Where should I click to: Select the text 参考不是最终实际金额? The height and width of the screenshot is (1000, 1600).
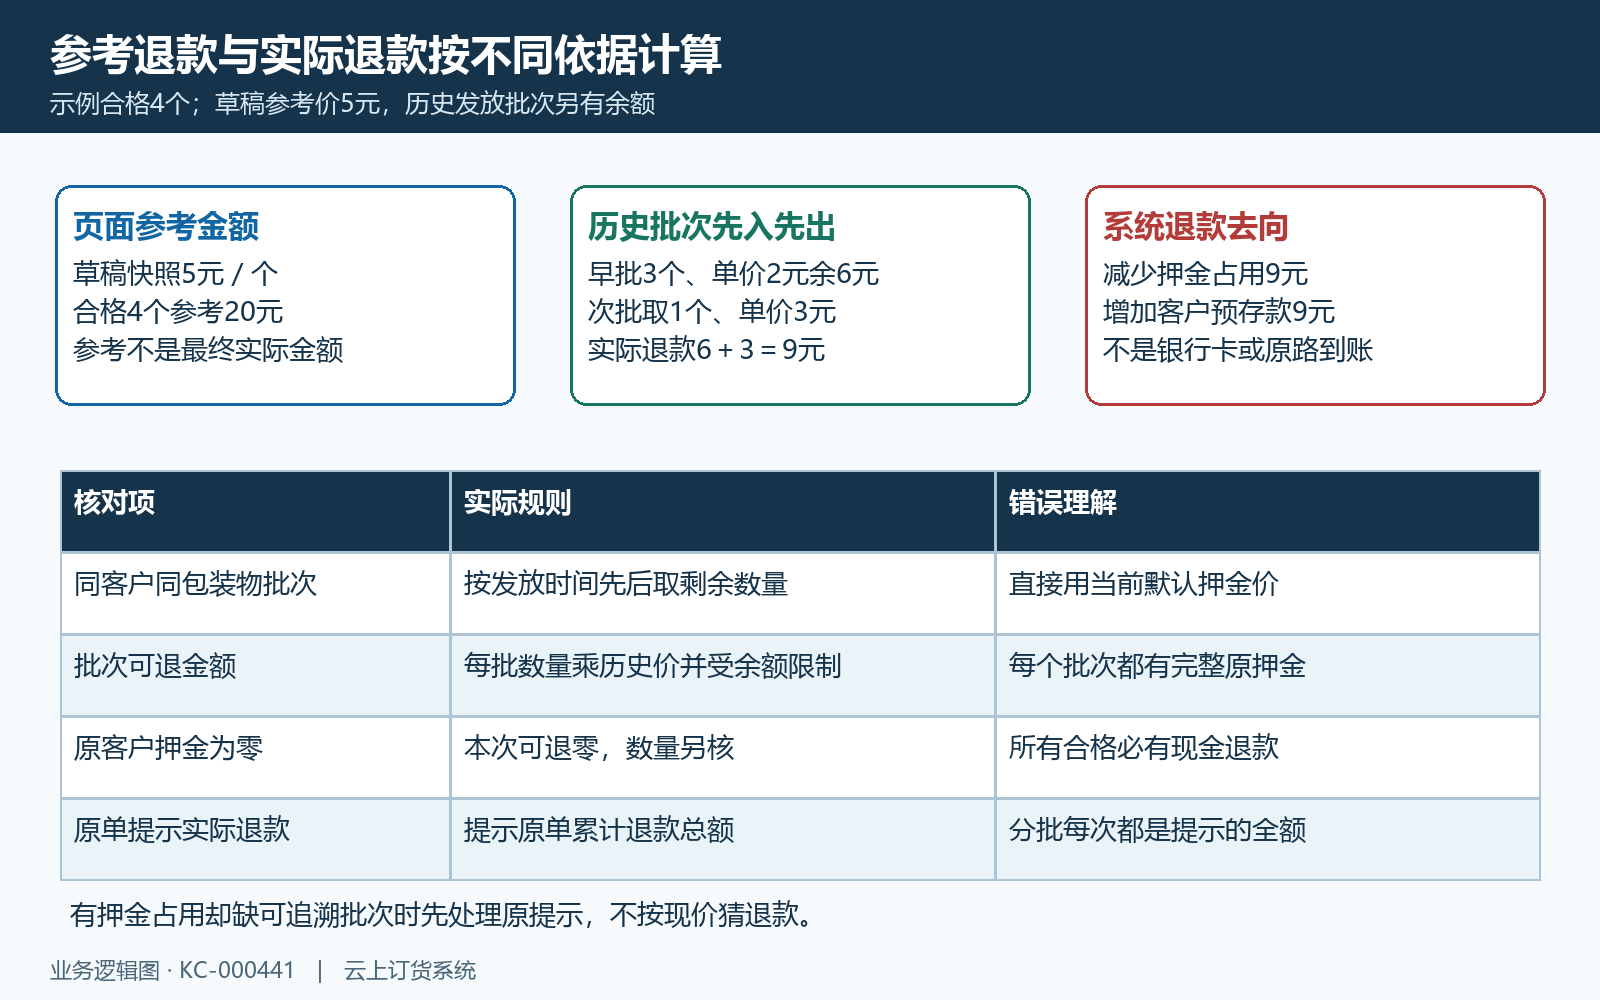[x=208, y=349]
